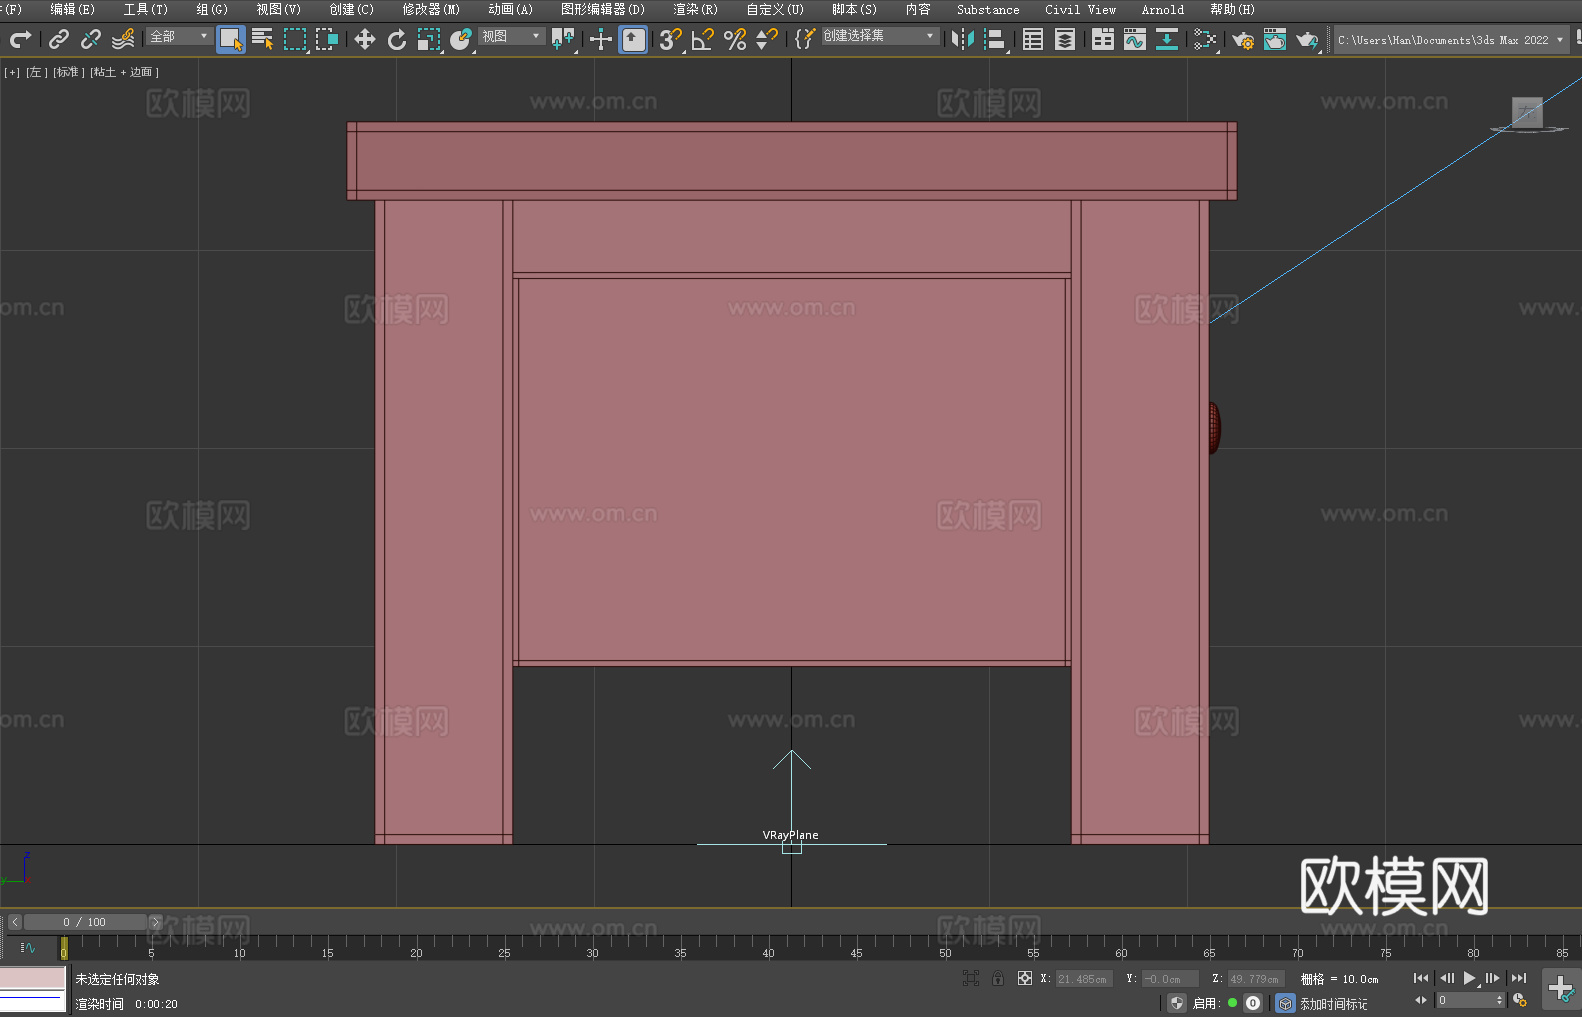Click Edit Named Selection Sets icon

click(x=804, y=39)
